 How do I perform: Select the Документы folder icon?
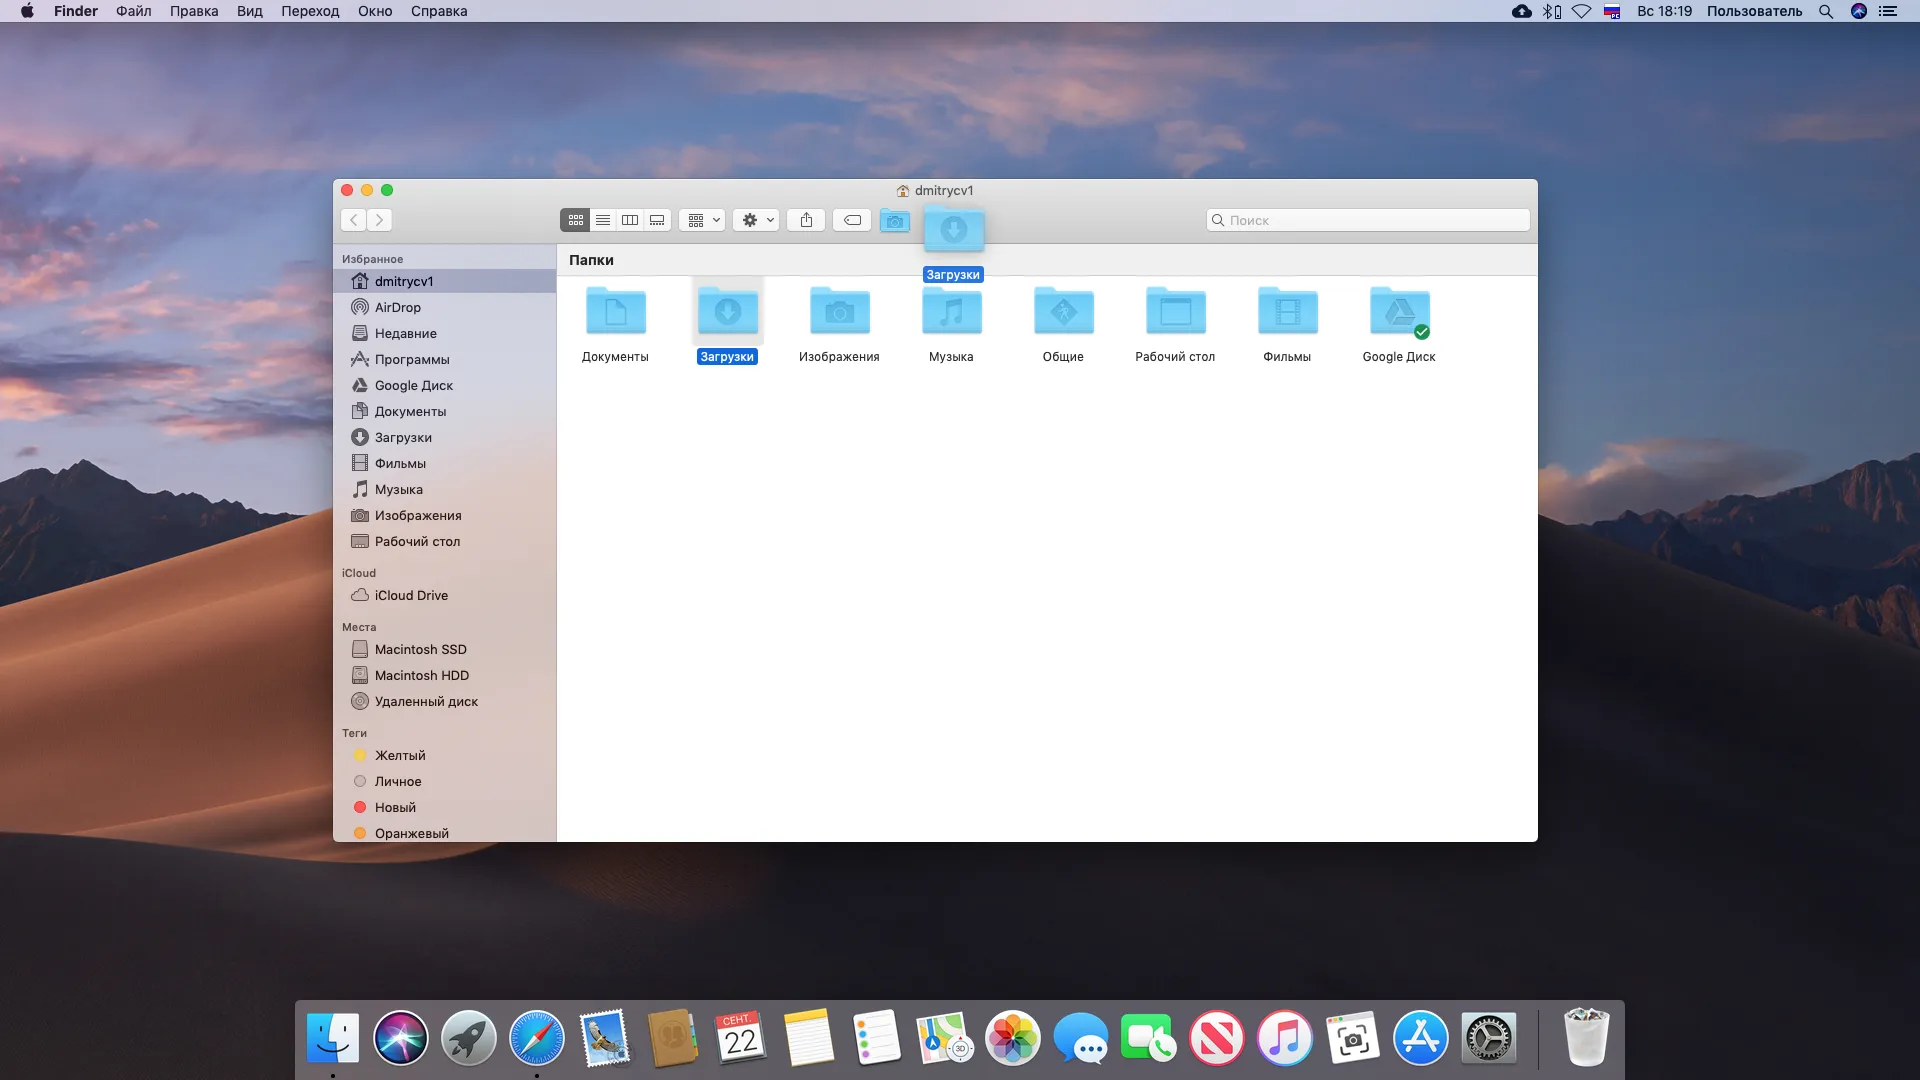615,312
